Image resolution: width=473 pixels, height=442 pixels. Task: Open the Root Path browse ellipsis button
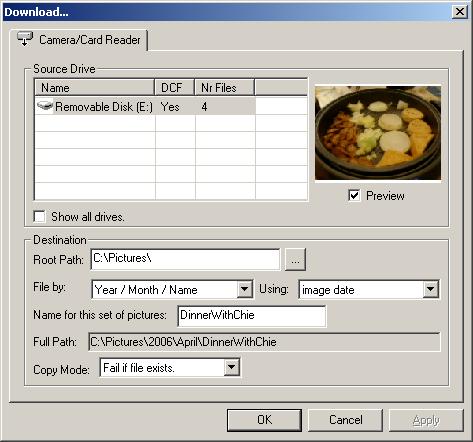click(295, 259)
